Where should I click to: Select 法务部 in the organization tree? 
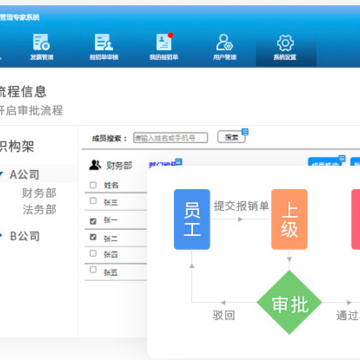tap(39, 210)
